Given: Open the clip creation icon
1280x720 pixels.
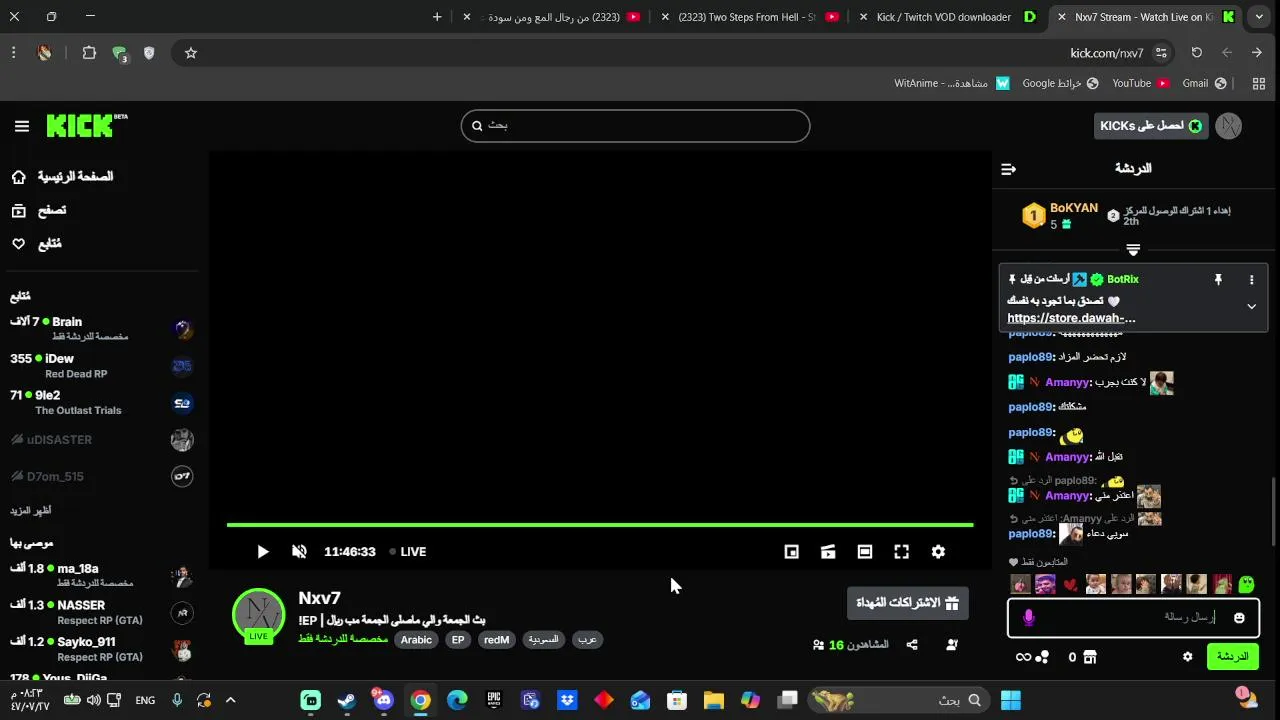Looking at the screenshot, I should 828,551.
